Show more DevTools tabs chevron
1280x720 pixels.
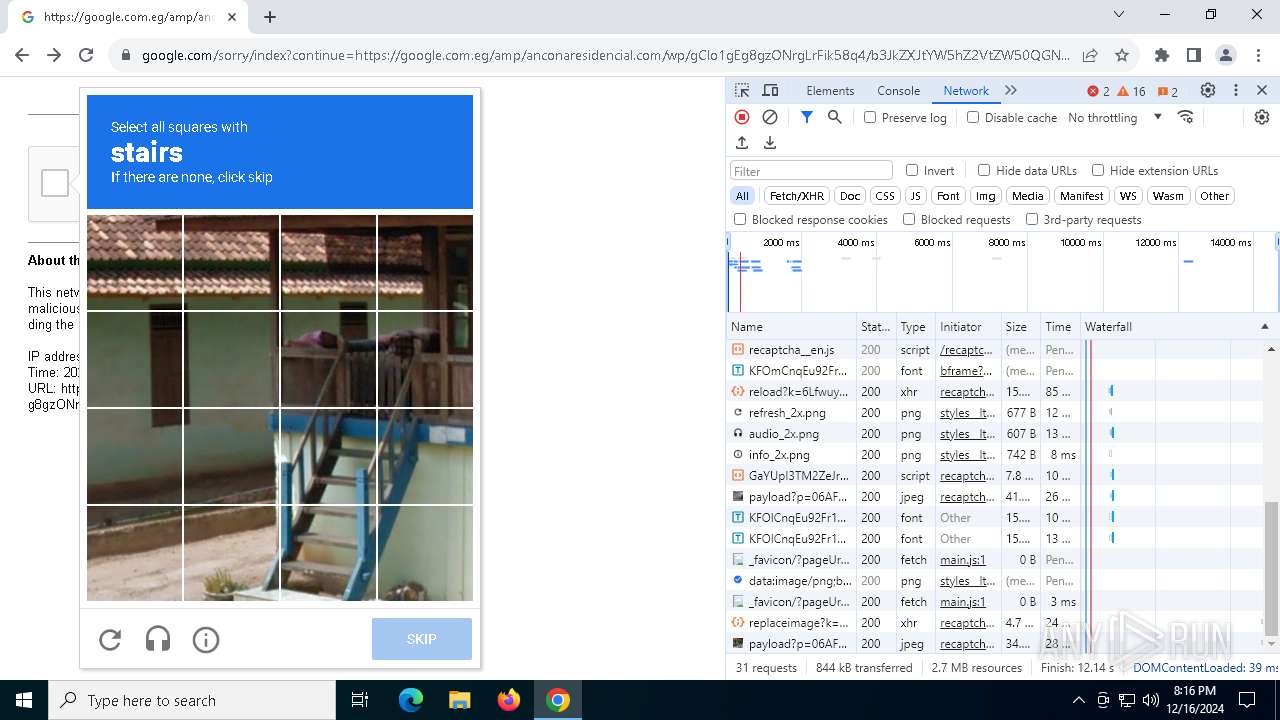[1011, 90]
